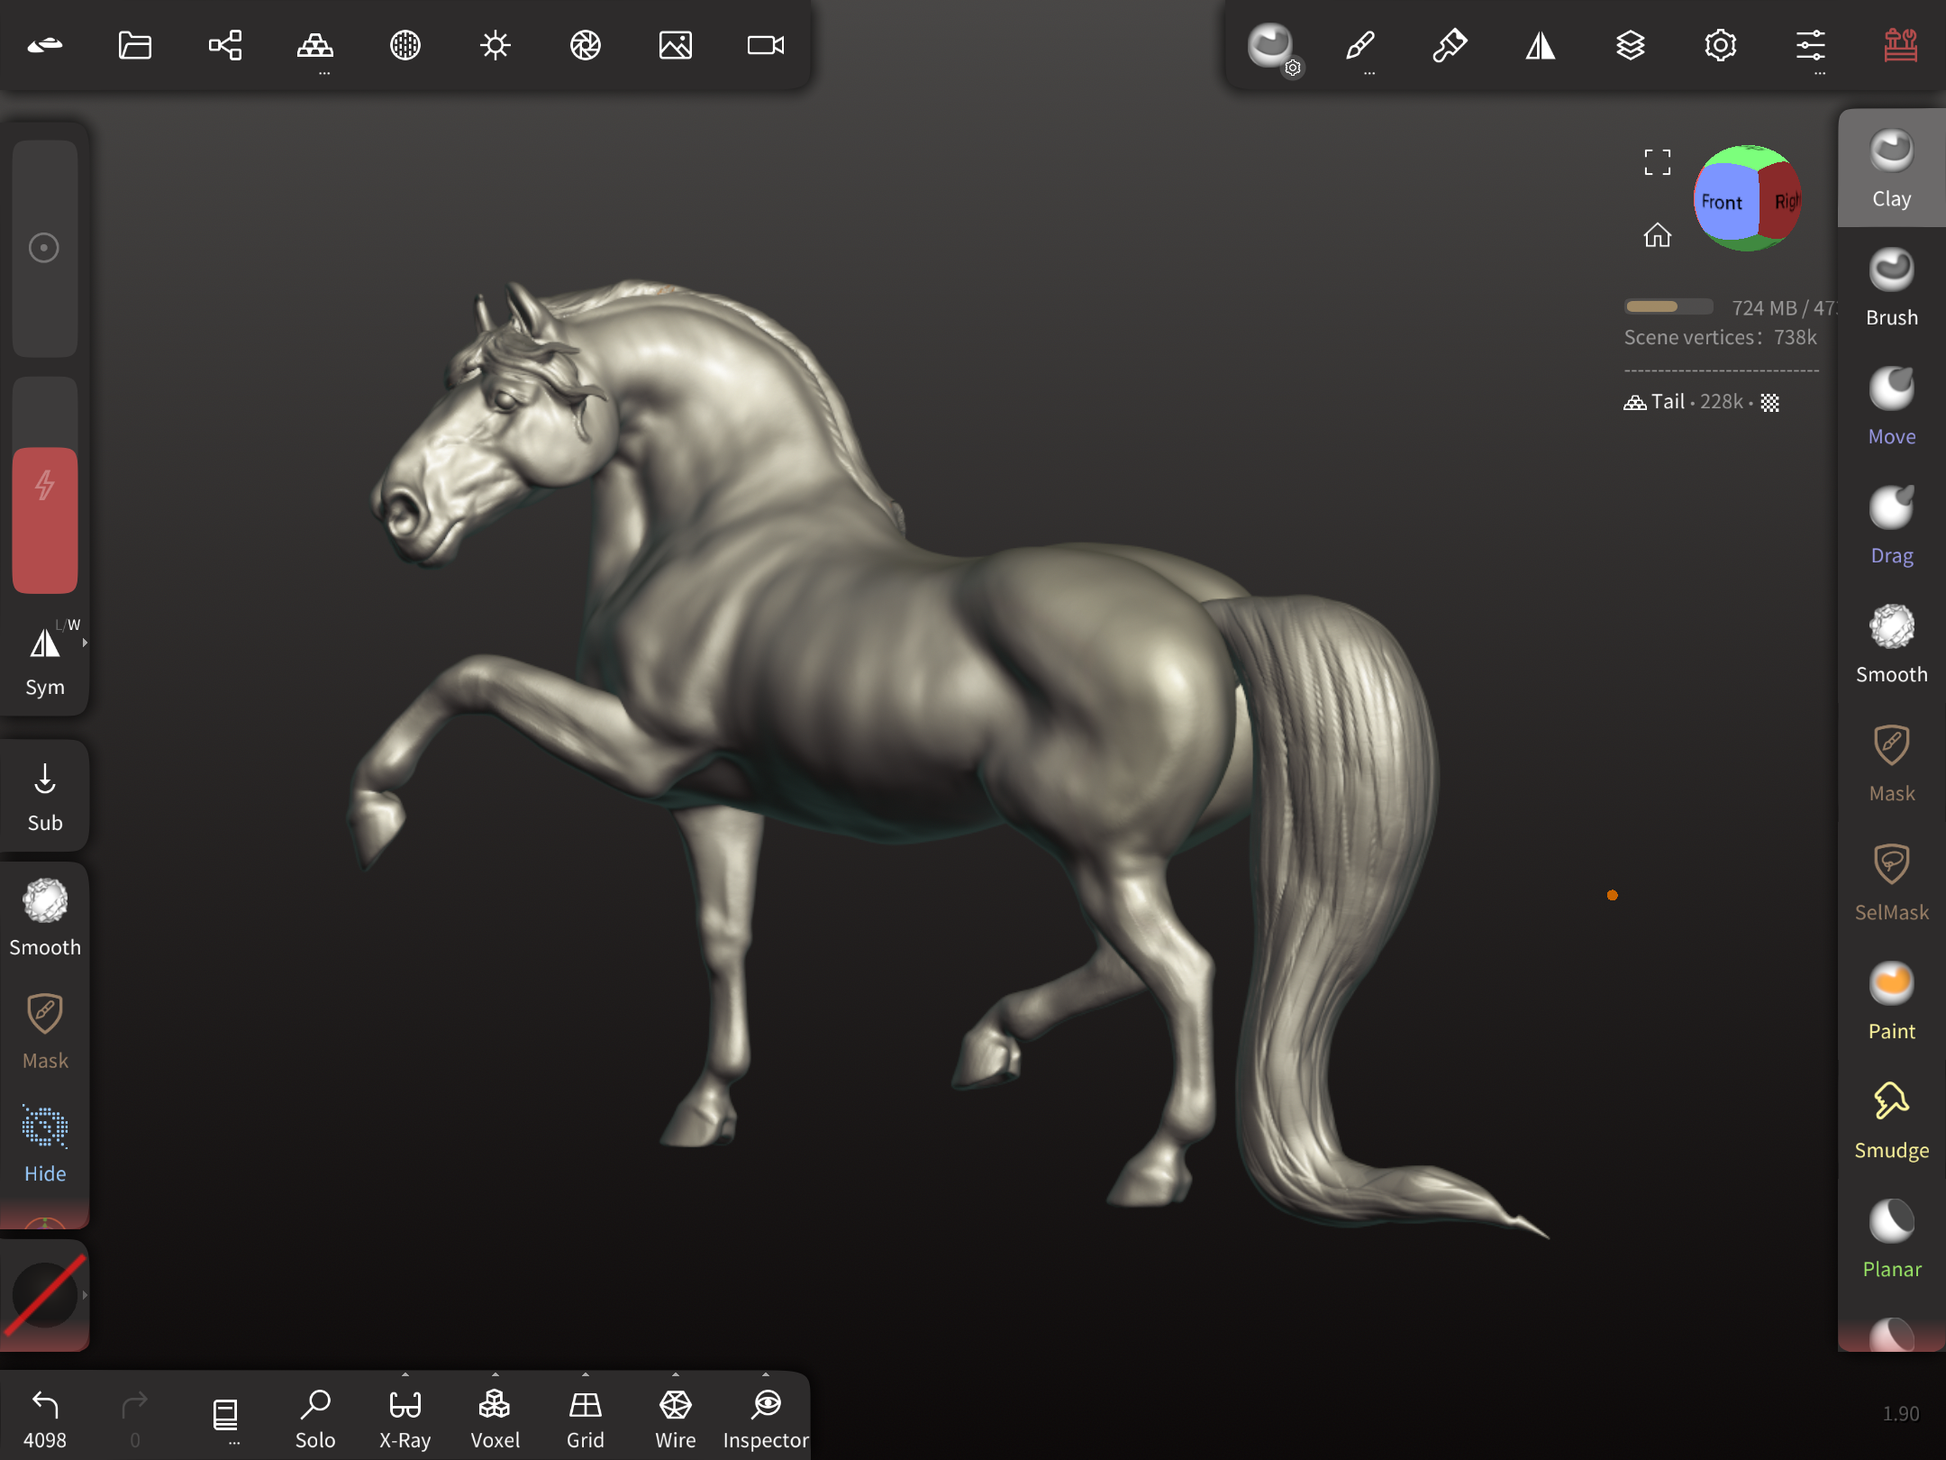The height and width of the screenshot is (1460, 1946).
Task: Open the scene topology tree icon
Action: (225, 45)
